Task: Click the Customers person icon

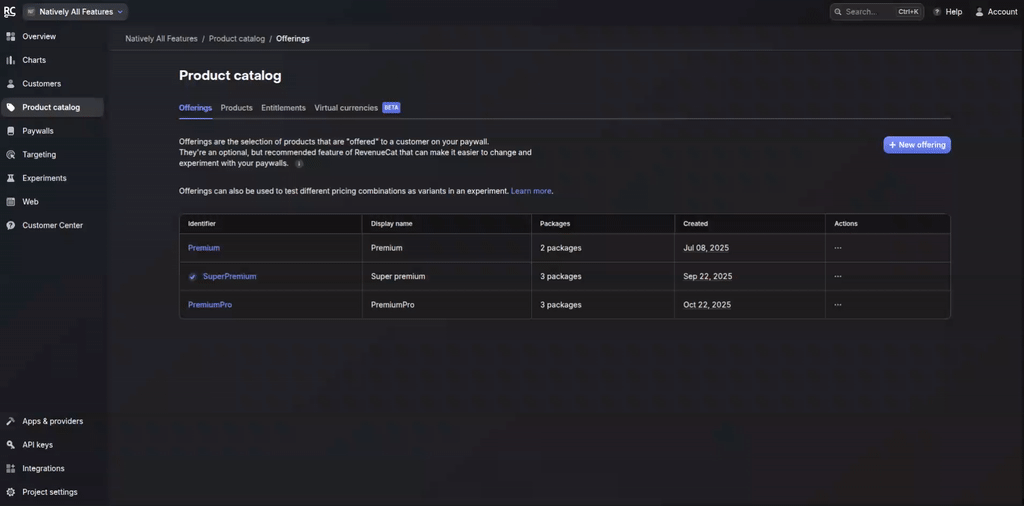Action: click(11, 84)
